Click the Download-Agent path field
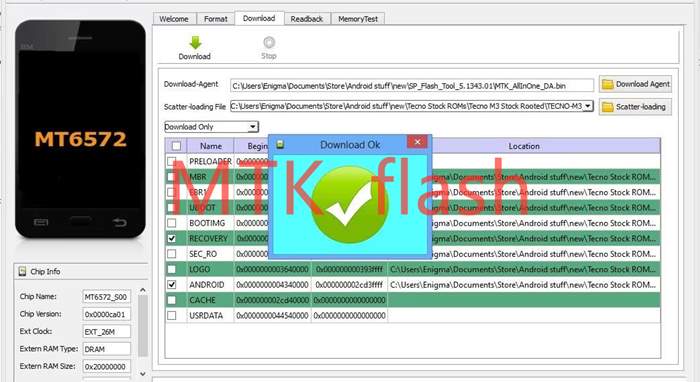 [x=412, y=86]
